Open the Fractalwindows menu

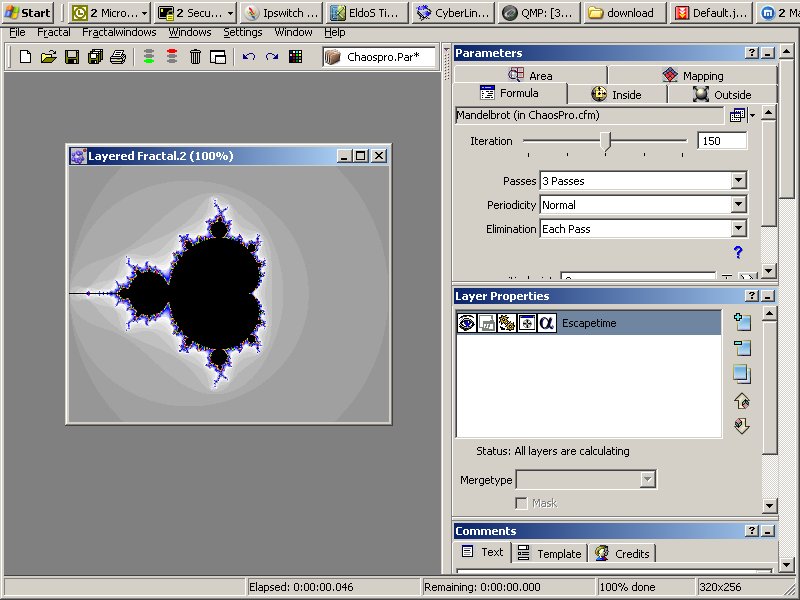tap(118, 32)
